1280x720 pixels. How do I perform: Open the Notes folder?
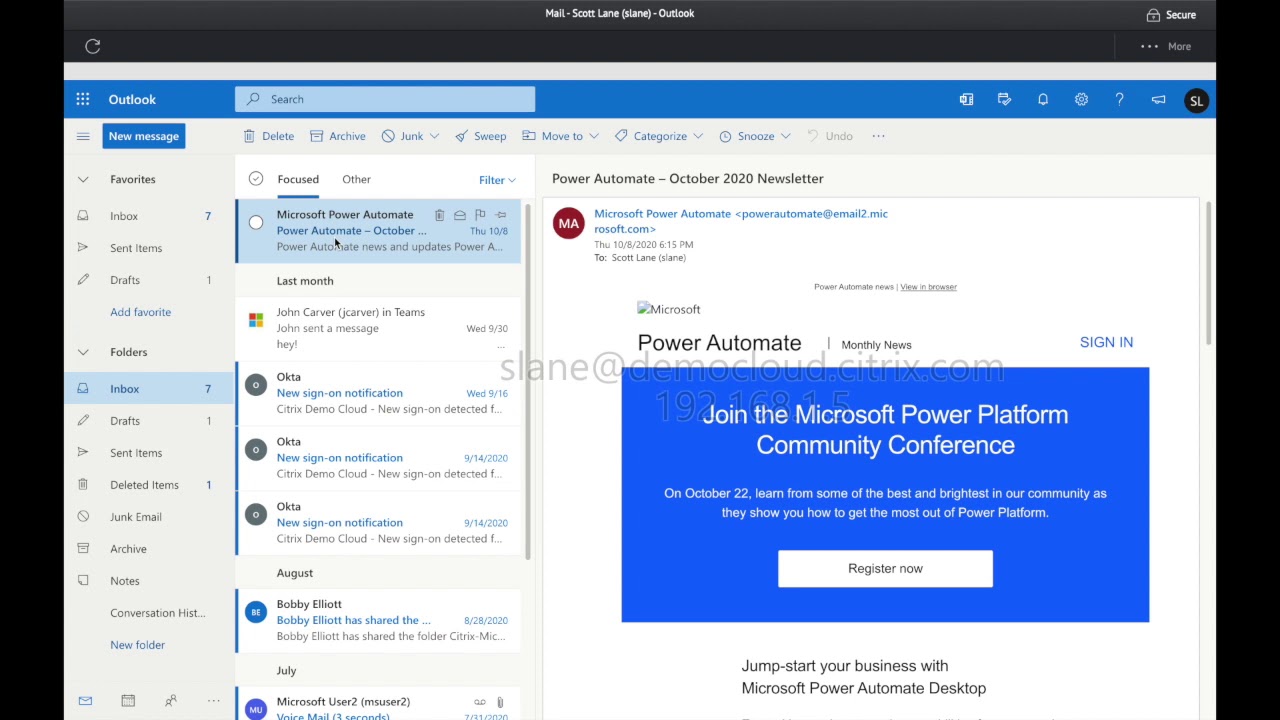(x=149, y=581)
